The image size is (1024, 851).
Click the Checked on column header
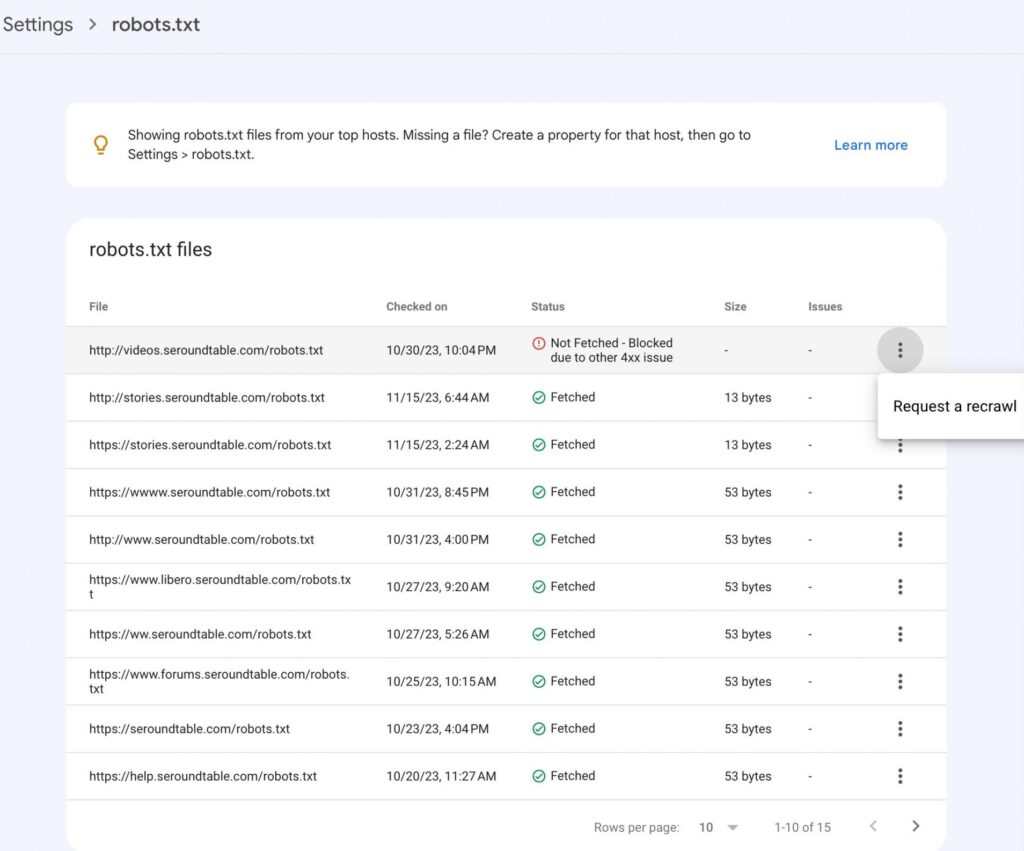click(x=417, y=306)
